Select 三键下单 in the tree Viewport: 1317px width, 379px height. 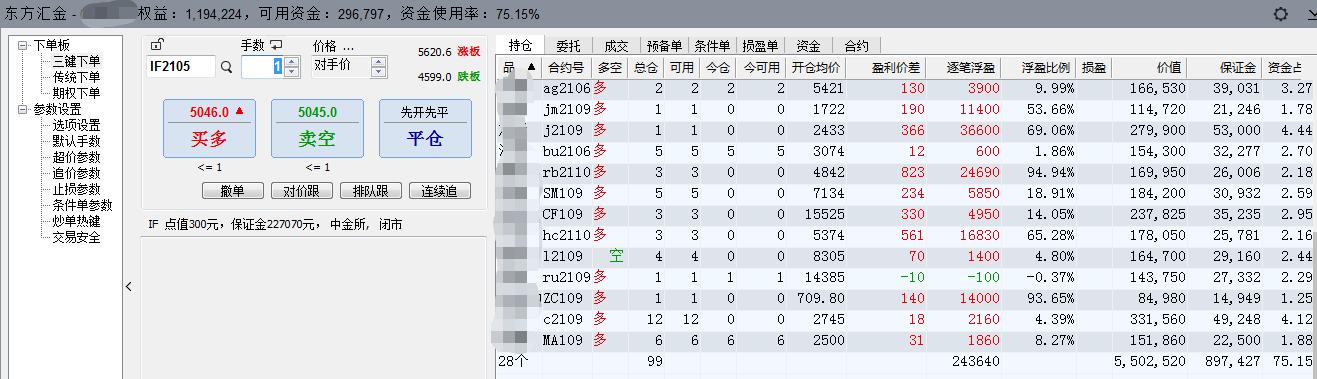(76, 62)
